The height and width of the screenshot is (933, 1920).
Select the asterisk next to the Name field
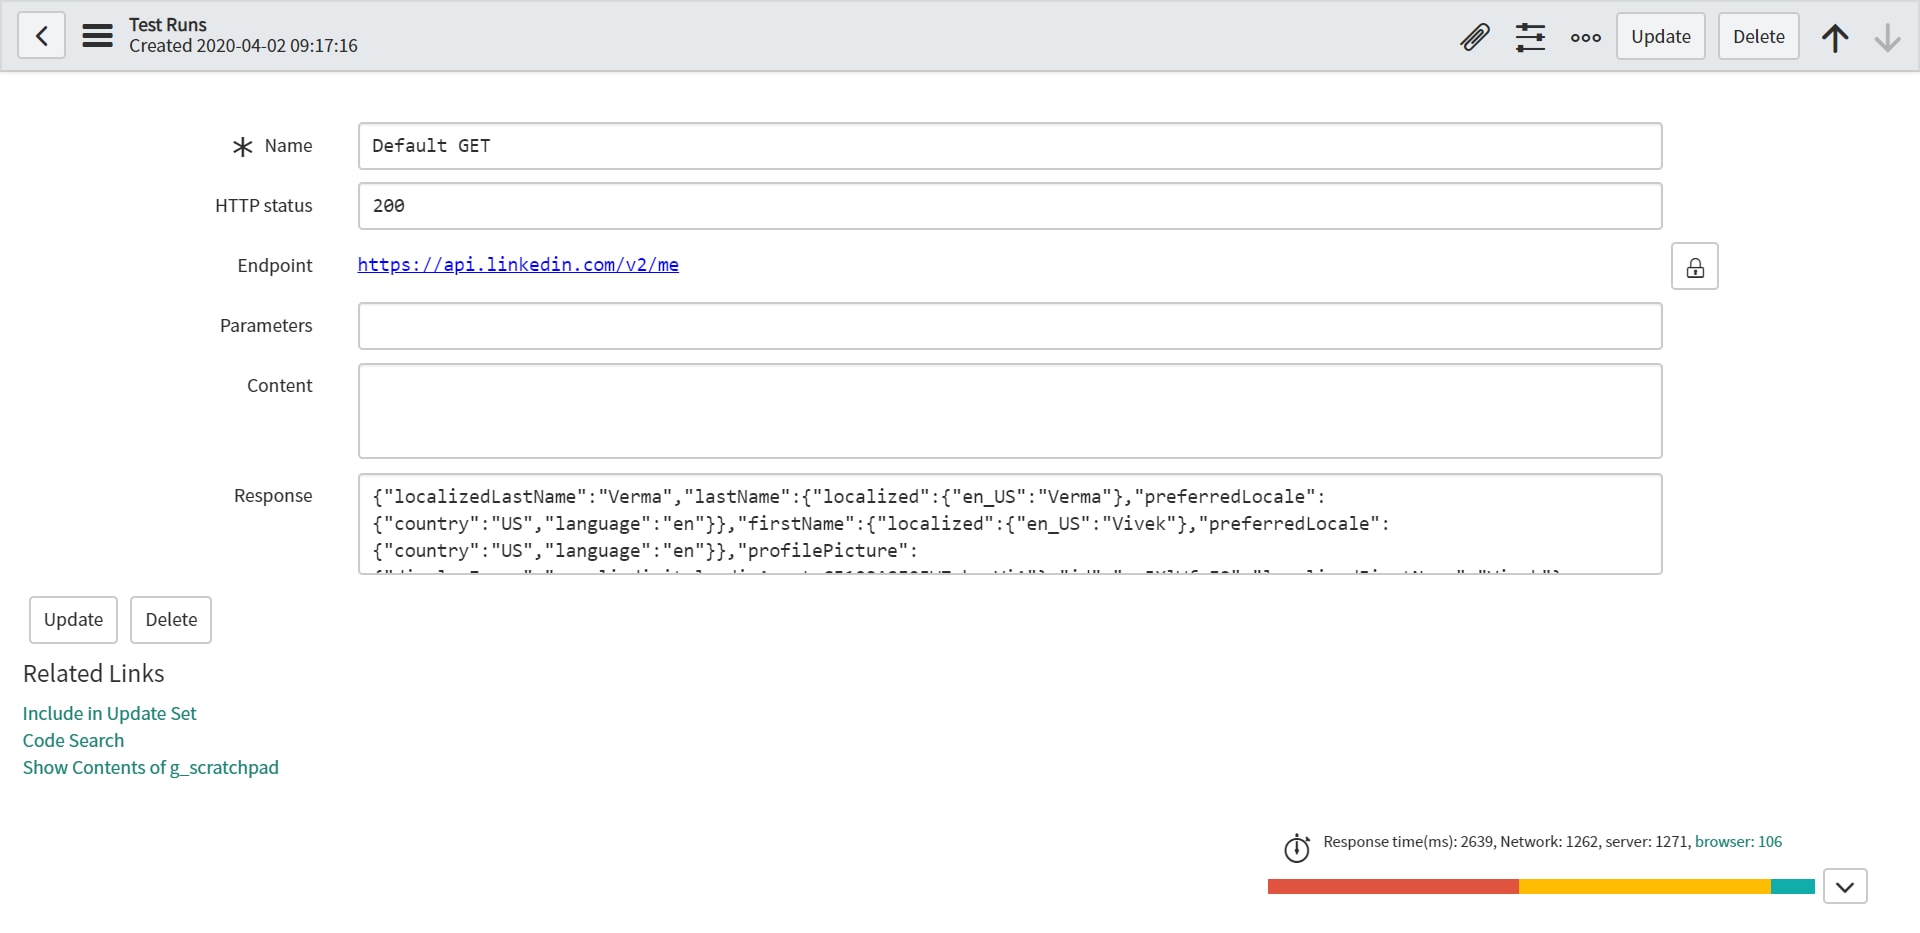coord(240,146)
